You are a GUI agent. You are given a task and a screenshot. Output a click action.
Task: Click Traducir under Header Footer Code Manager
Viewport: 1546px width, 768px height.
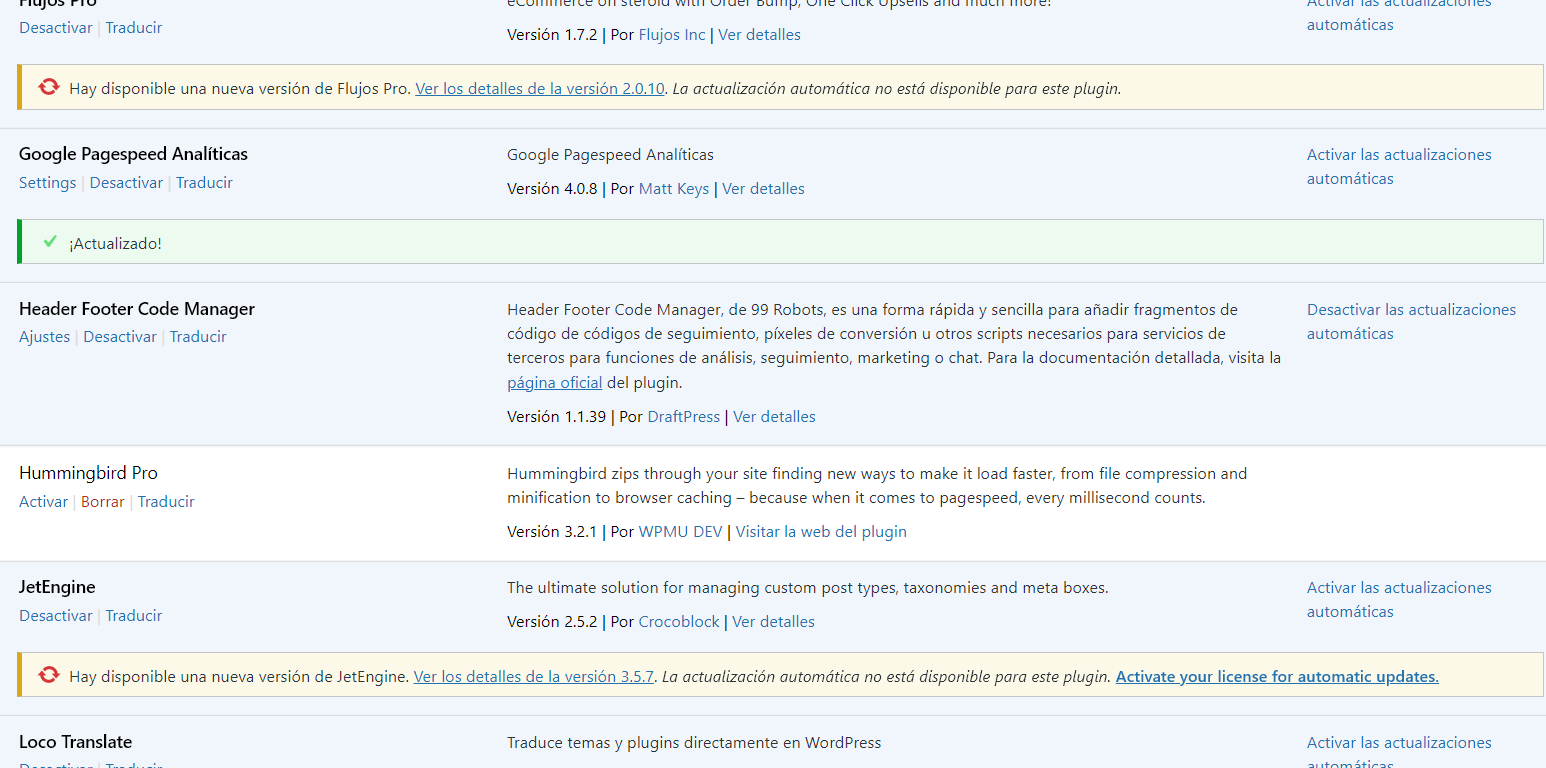198,336
